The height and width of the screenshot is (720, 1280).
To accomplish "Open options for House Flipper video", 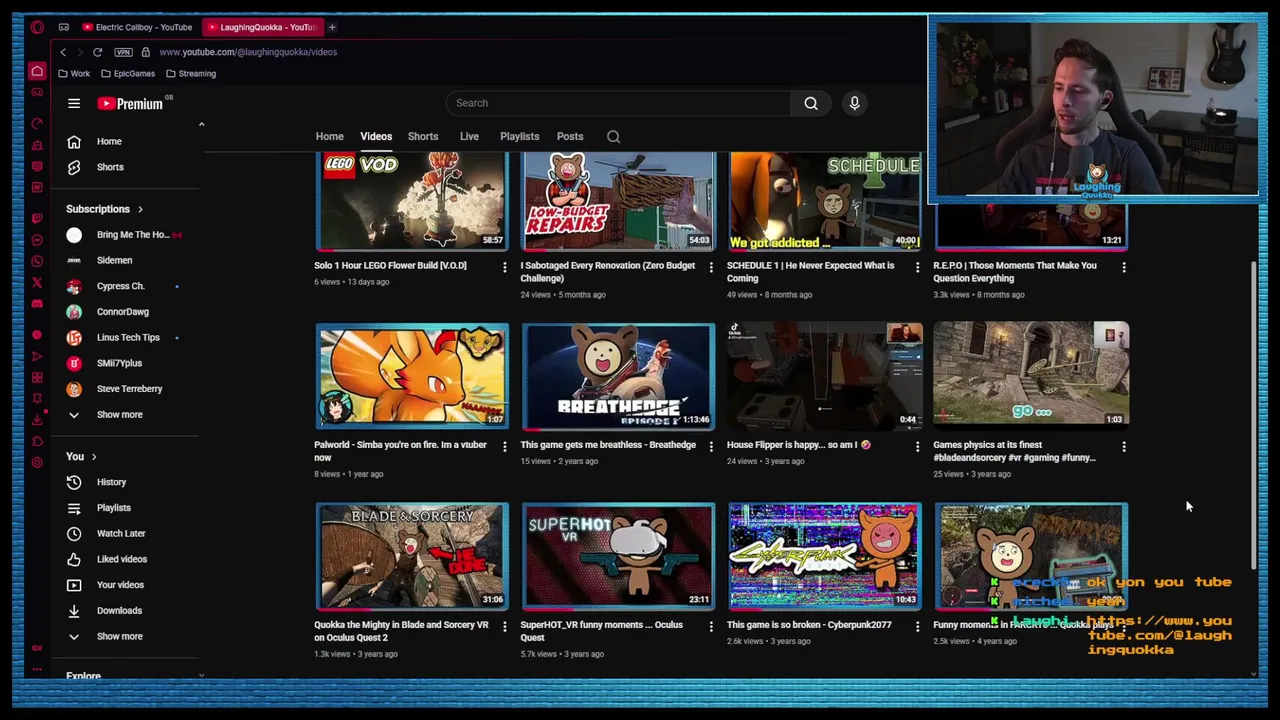I will (x=917, y=446).
